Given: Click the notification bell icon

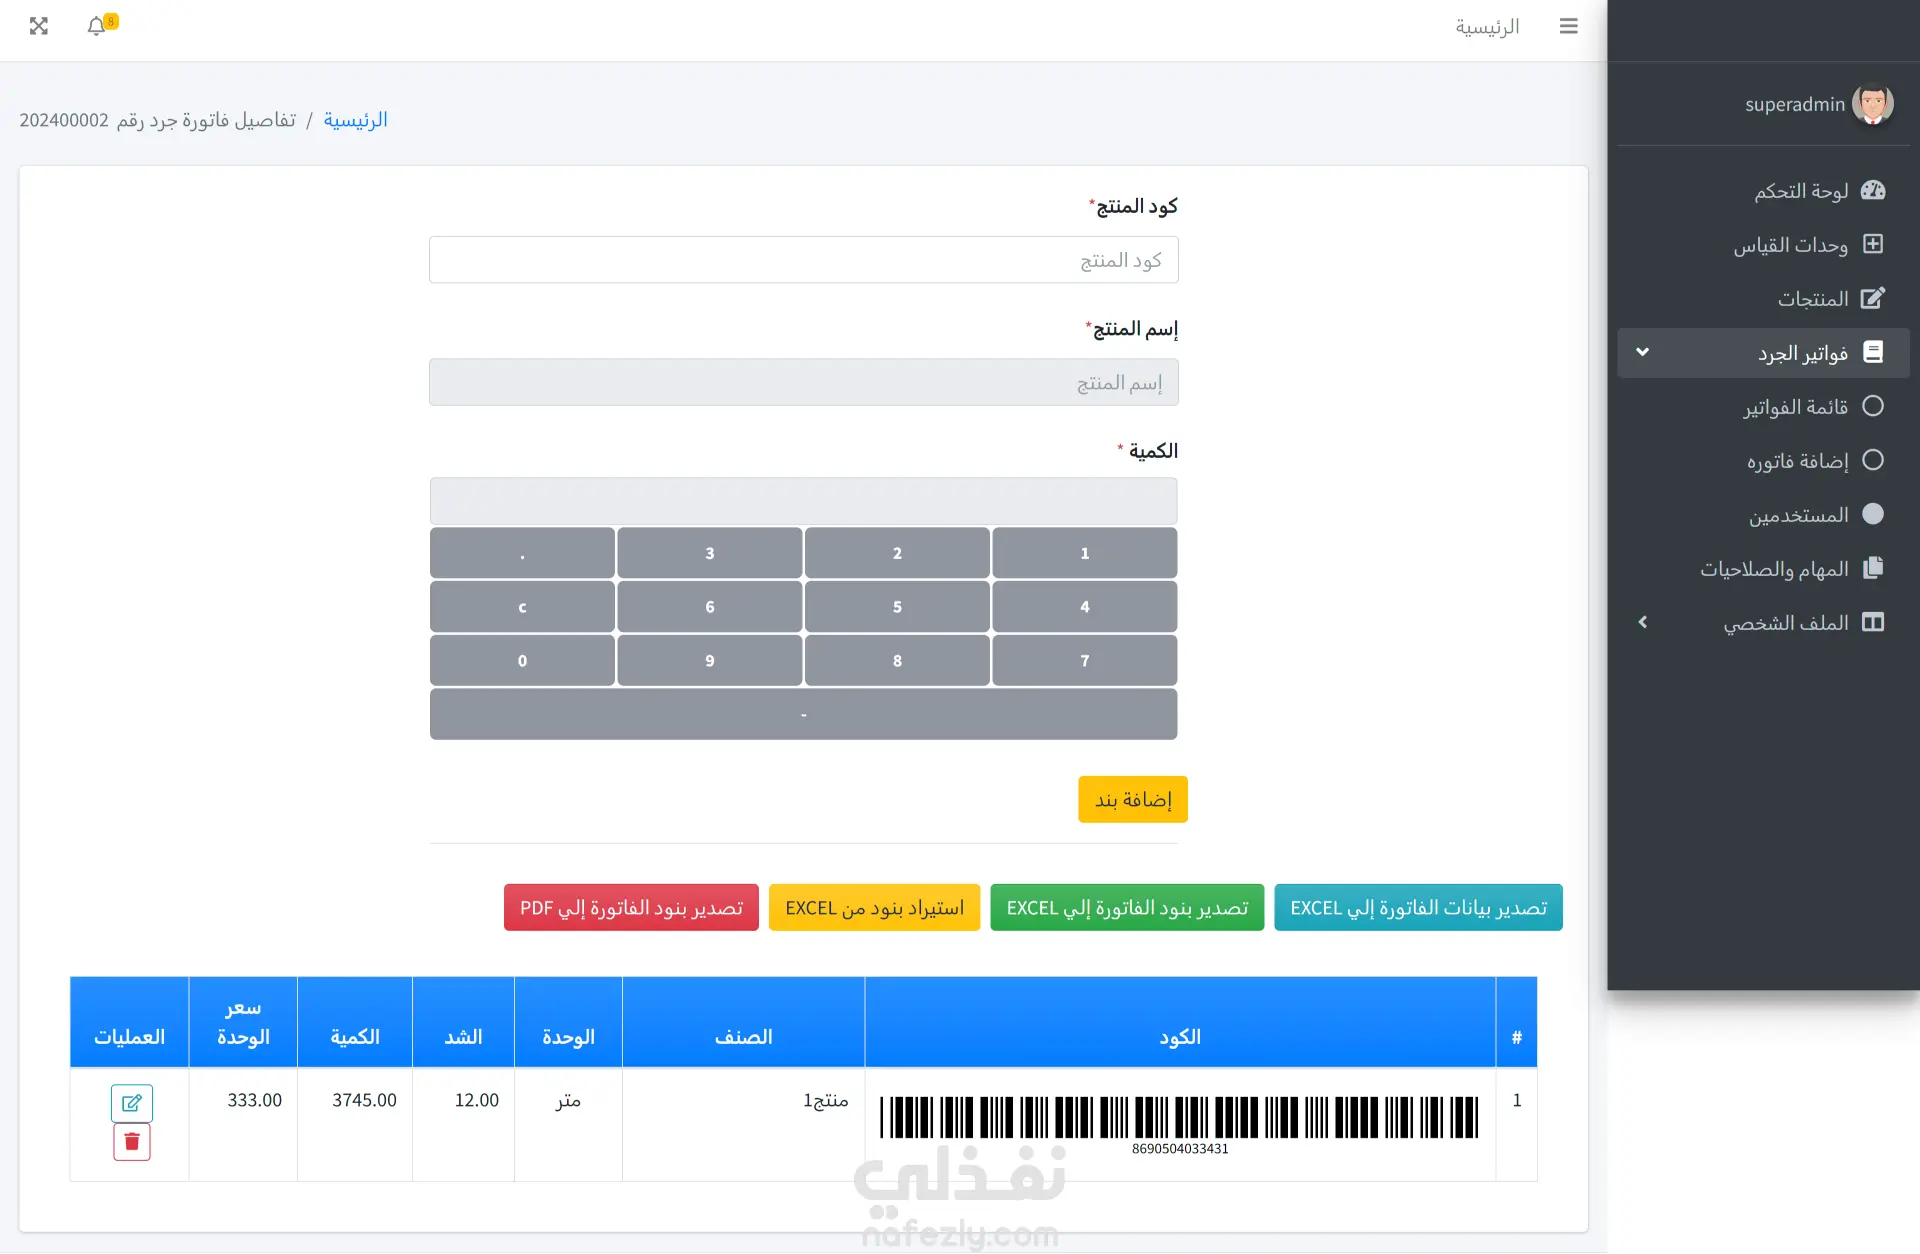Looking at the screenshot, I should [97, 26].
